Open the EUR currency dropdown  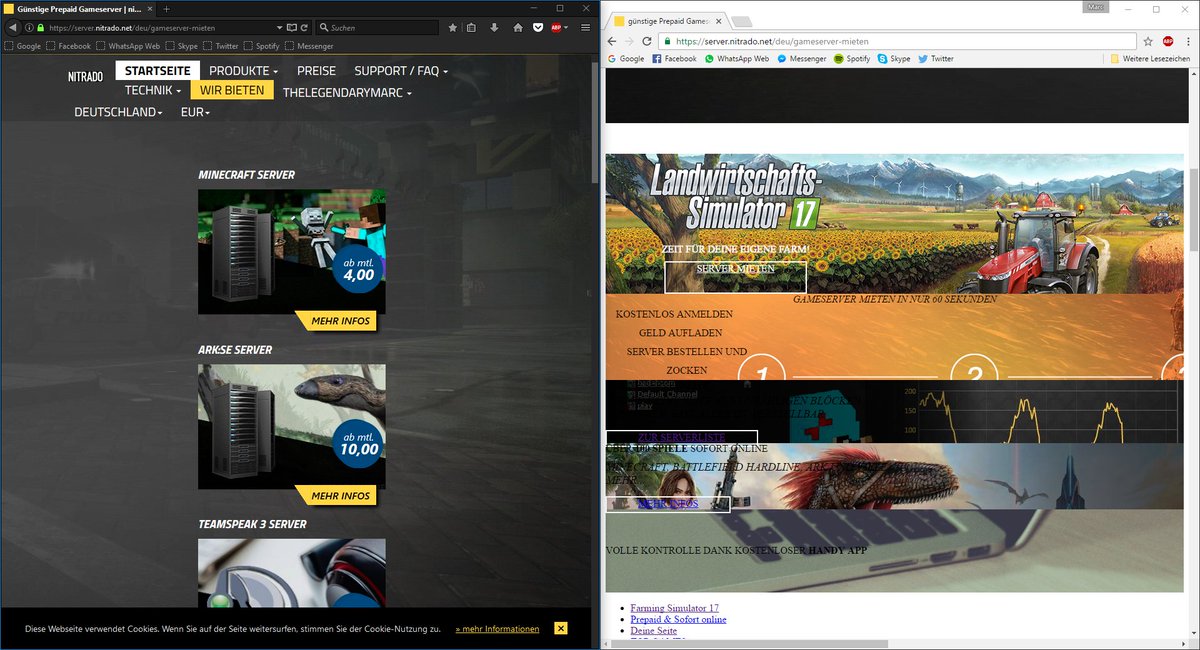click(195, 112)
